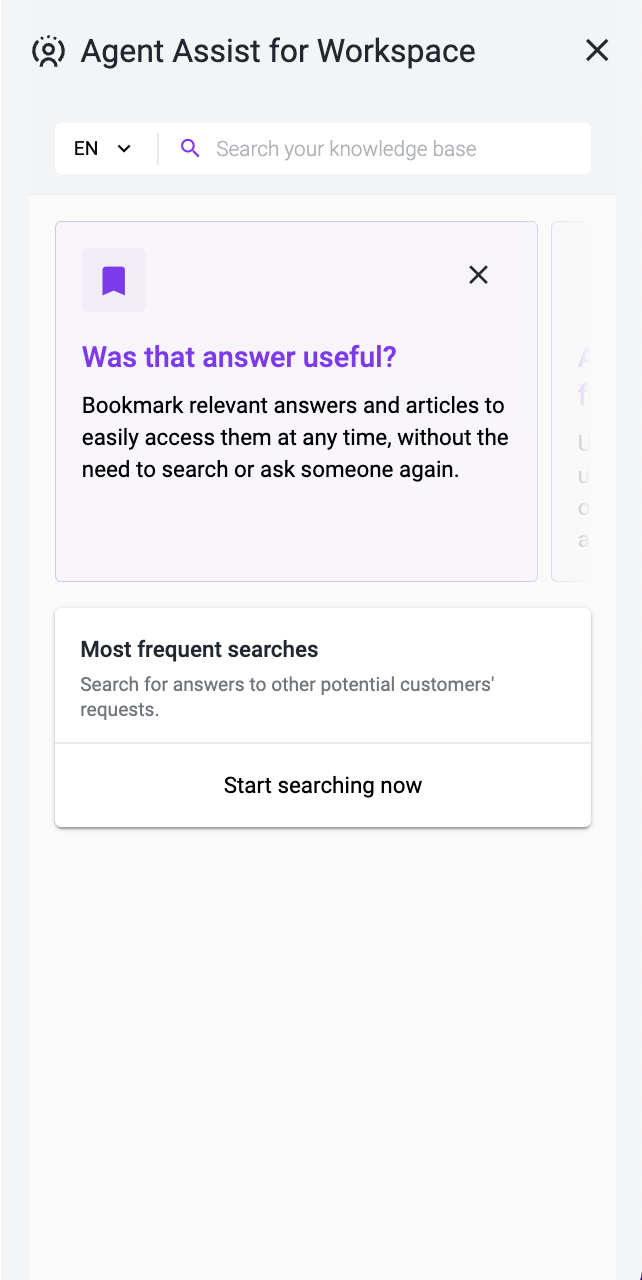This screenshot has width=642, height=1280.
Task: Click blank area inside the bookmark tip card
Action: click(x=296, y=531)
